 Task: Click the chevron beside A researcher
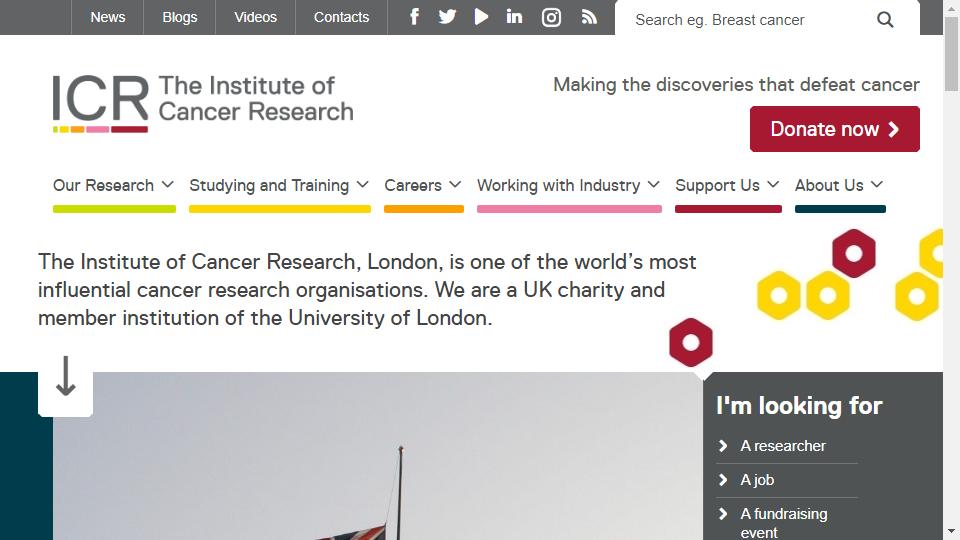coord(723,446)
